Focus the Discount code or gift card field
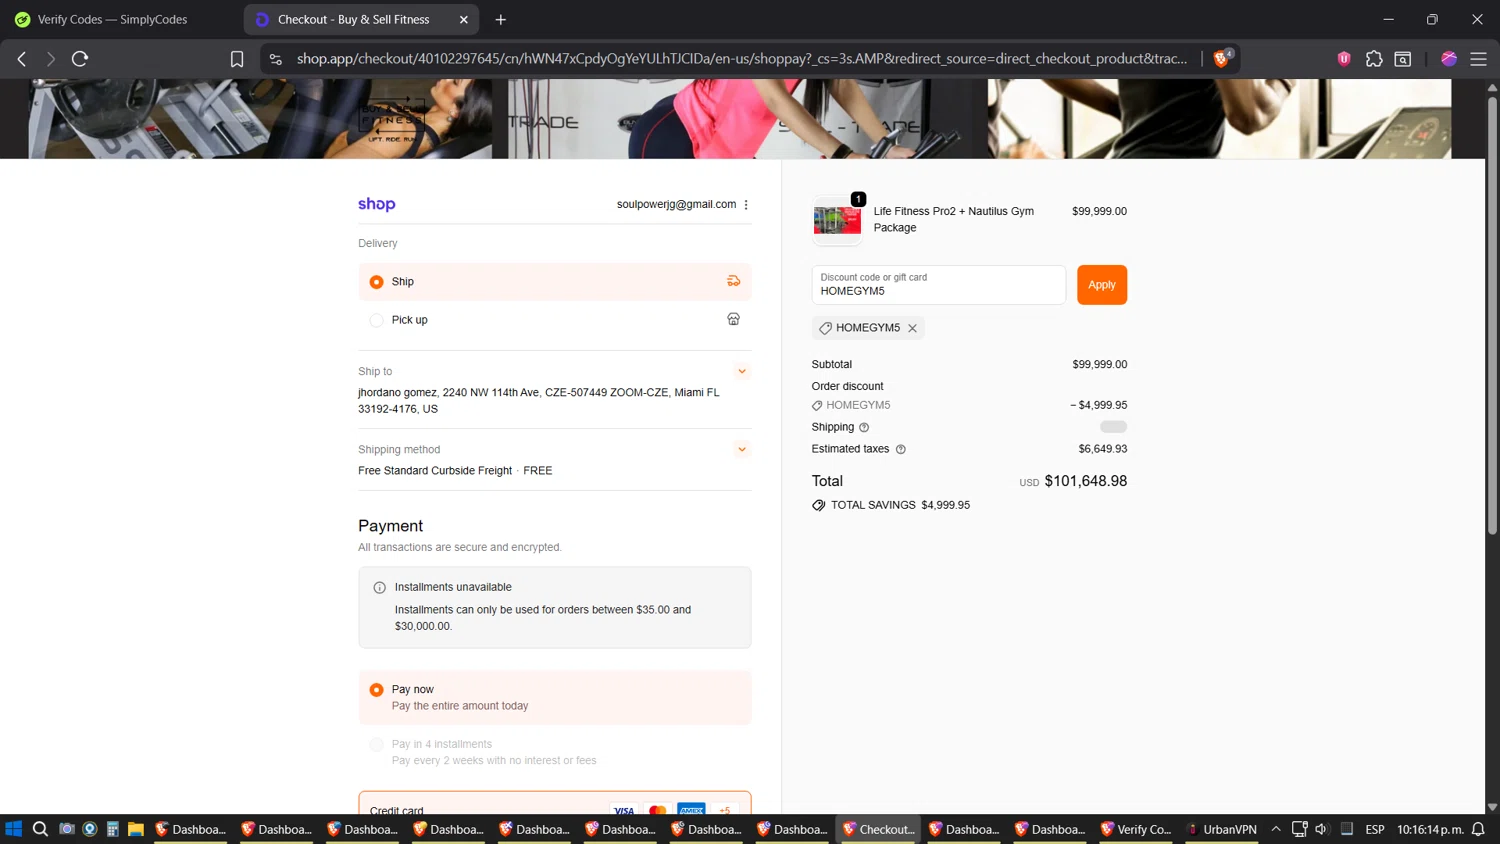 [938, 285]
